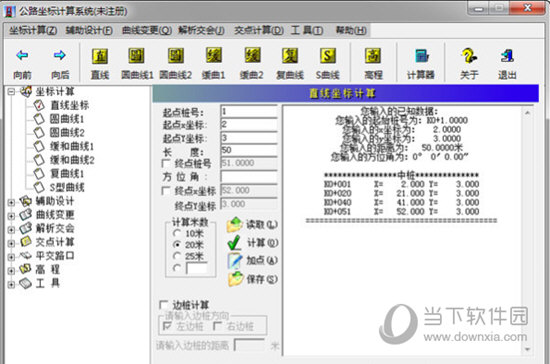The height and width of the screenshot is (364, 550).
Task: Open the 帮助(H) menu
Action: tap(351, 31)
